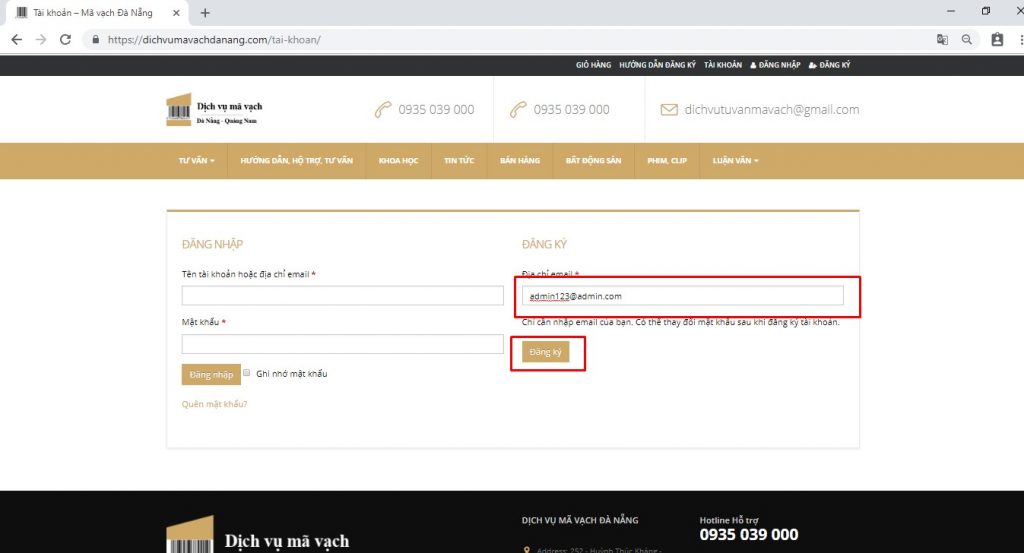The height and width of the screenshot is (553, 1024).
Task: Open the TIN TỨC menu item
Action: pyautogui.click(x=459, y=161)
